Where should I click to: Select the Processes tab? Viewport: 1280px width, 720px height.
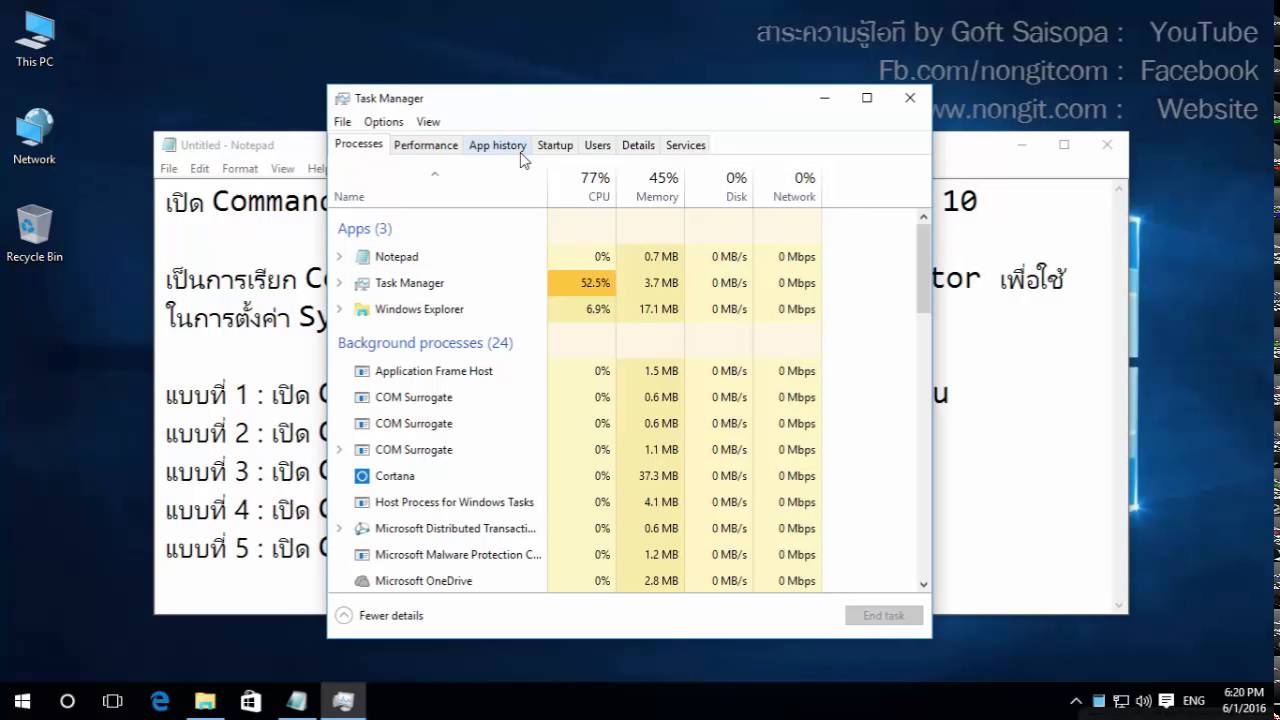pos(359,144)
